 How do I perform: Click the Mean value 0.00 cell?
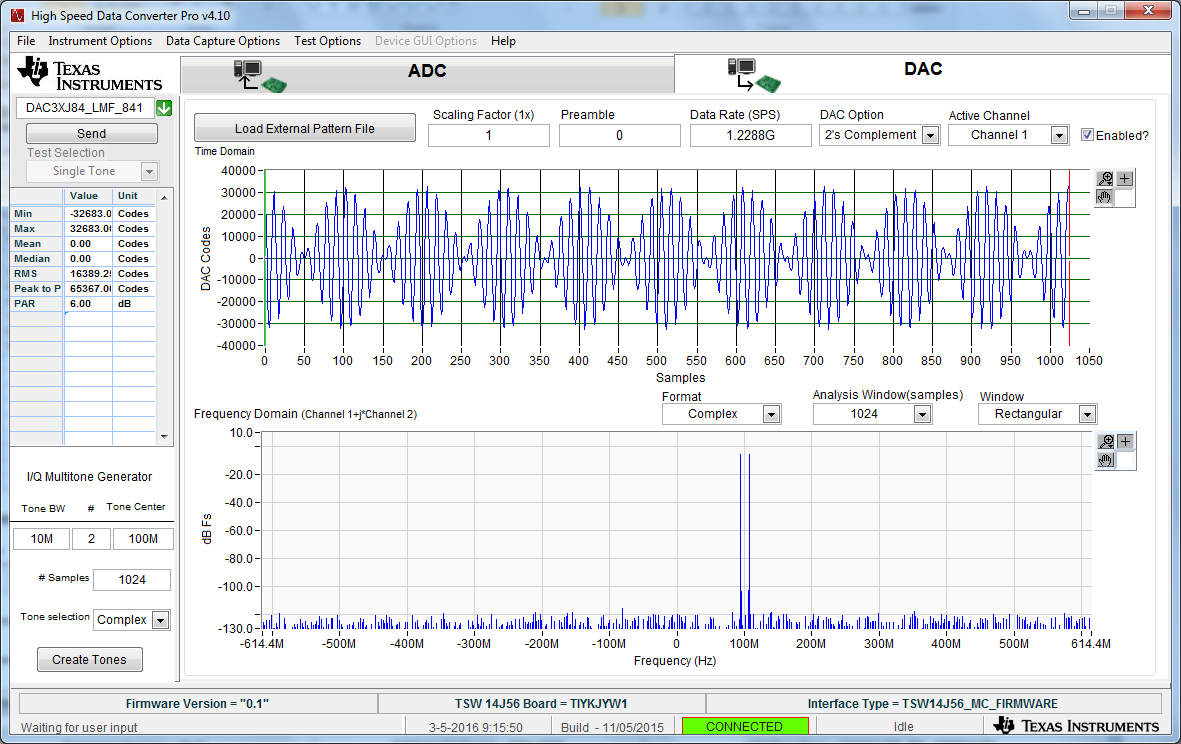(88, 244)
